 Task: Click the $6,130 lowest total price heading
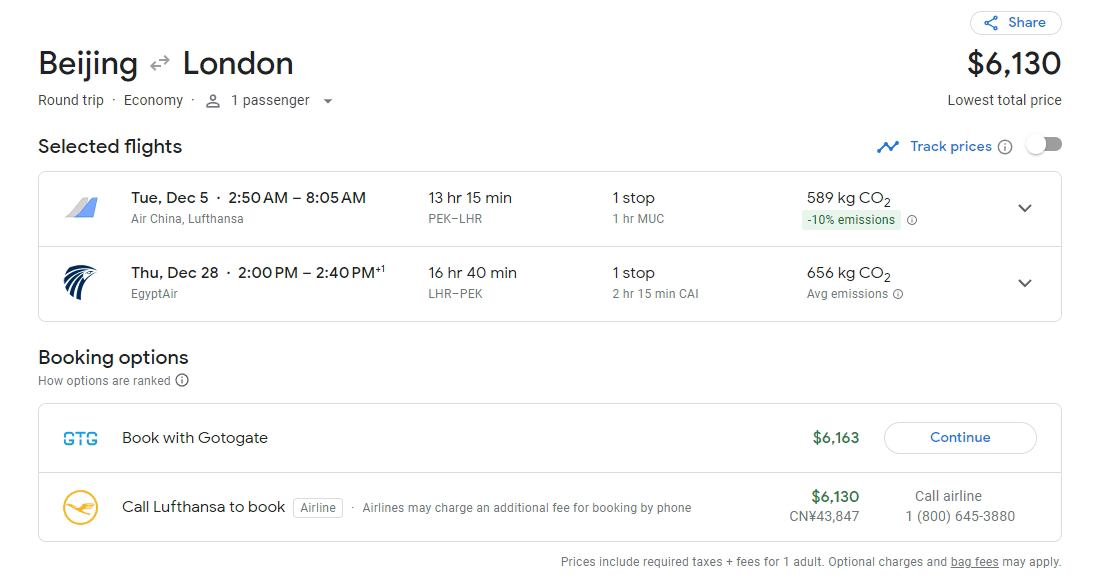[1014, 63]
